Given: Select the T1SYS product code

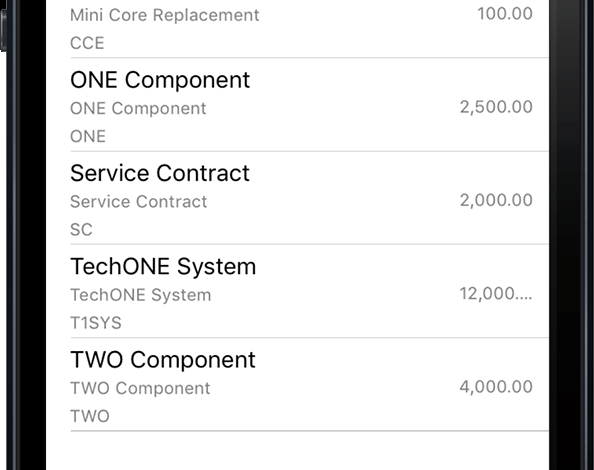Looking at the screenshot, I should point(96,323).
